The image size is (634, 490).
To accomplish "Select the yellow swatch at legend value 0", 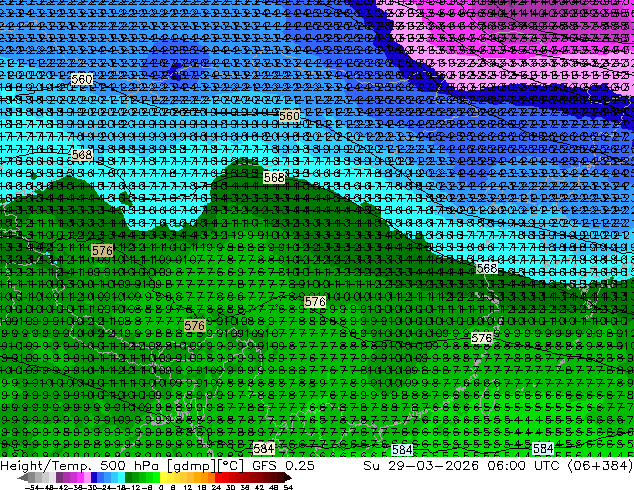I will pyautogui.click(x=164, y=477).
